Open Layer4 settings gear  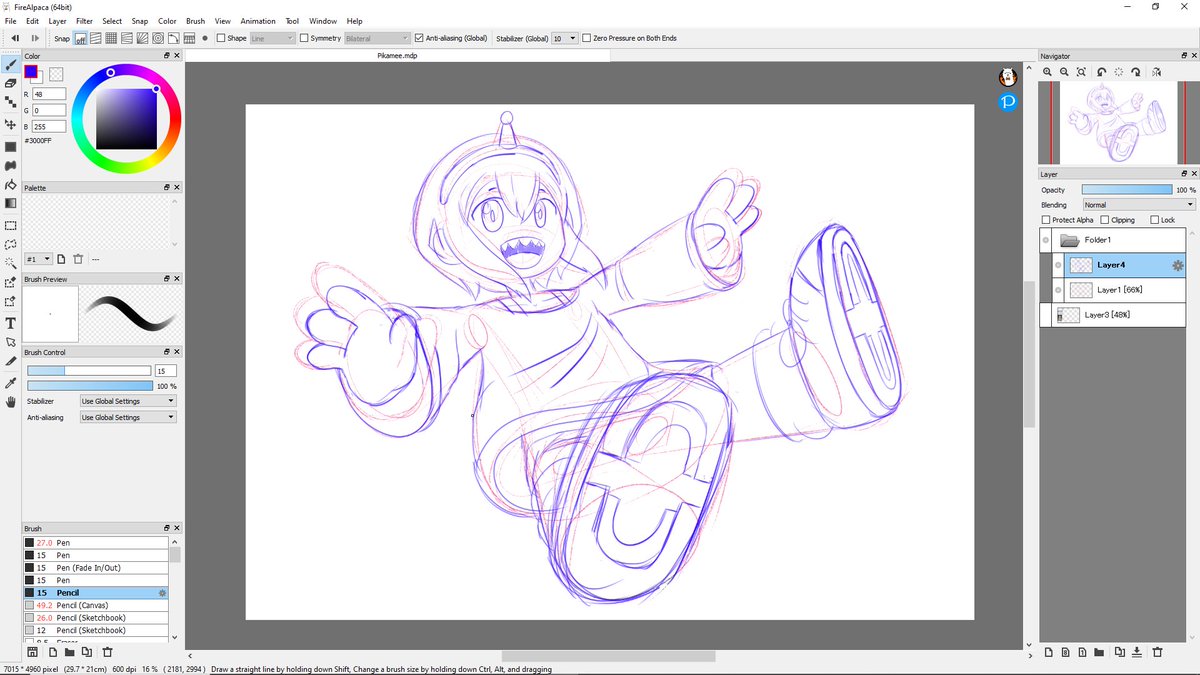pos(1177,265)
